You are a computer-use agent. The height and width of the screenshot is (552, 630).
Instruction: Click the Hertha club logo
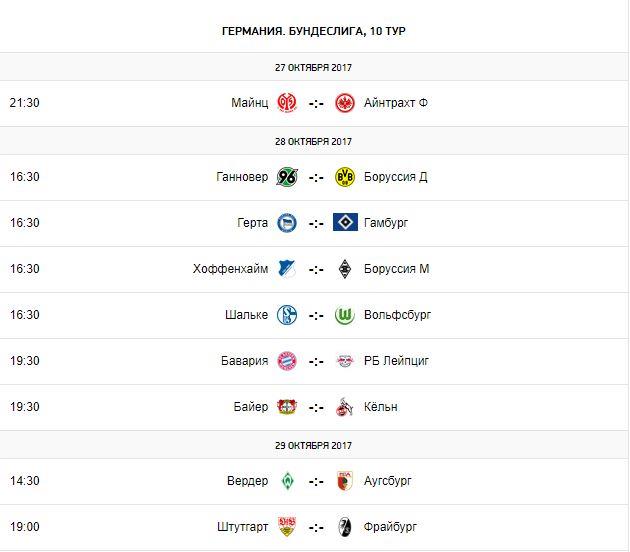coord(287,223)
